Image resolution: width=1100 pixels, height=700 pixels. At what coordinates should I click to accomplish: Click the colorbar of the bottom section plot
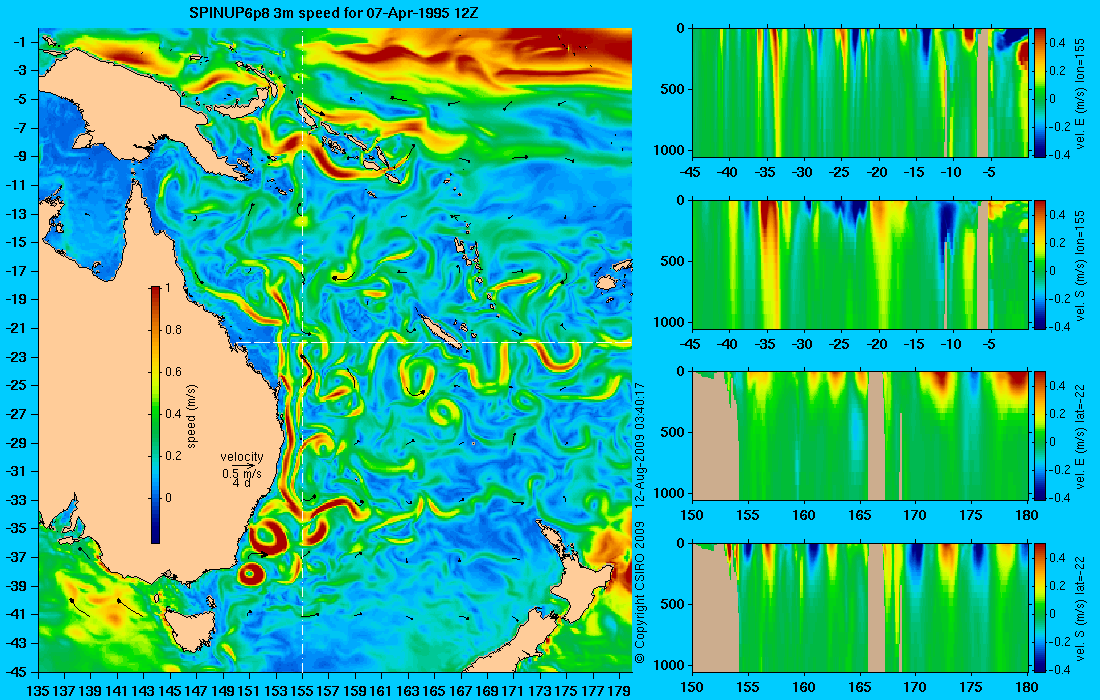(1039, 607)
